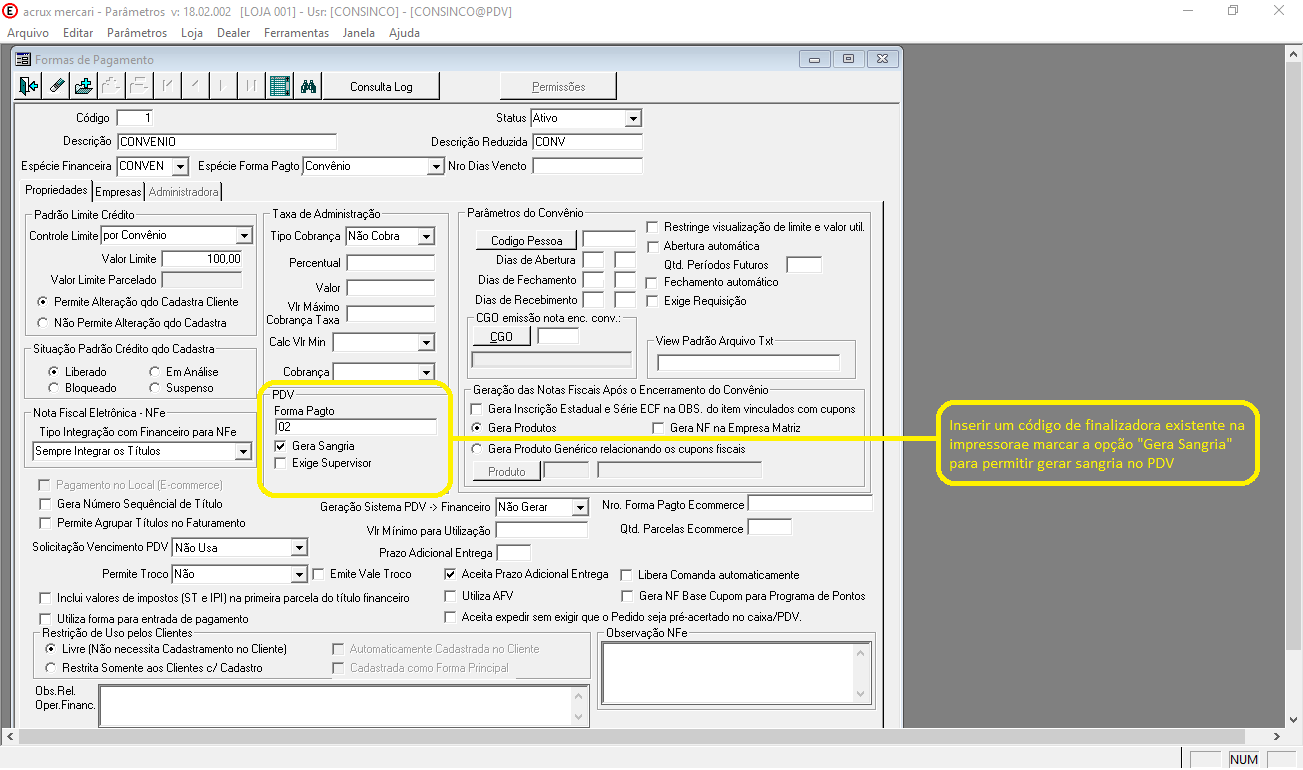Click the exit door icon in the toolbar

[29, 87]
